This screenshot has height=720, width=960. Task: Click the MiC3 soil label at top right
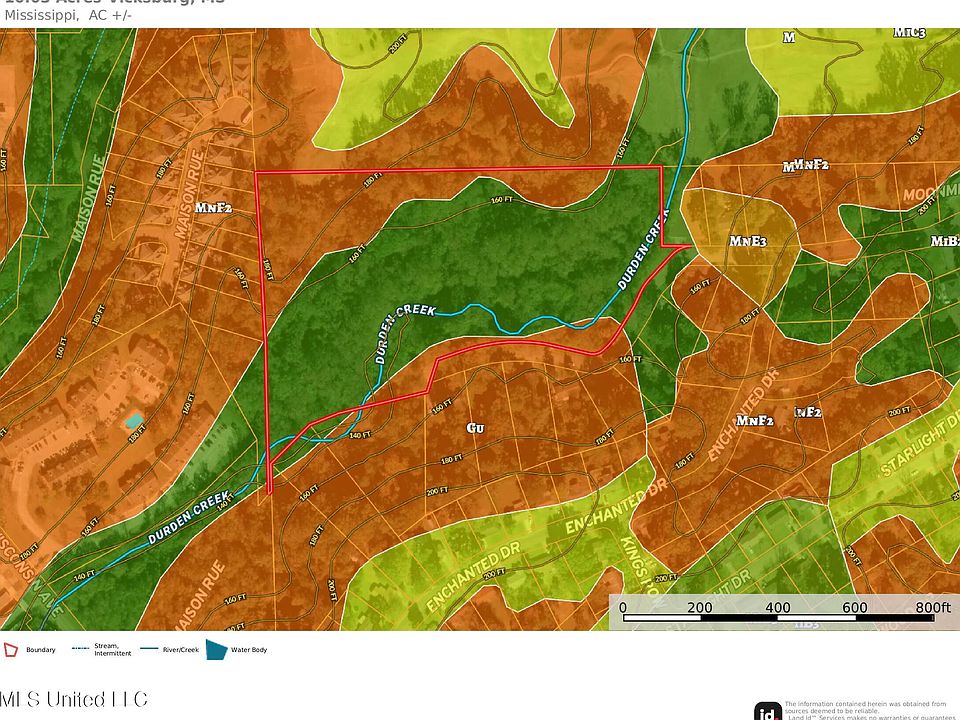[909, 33]
